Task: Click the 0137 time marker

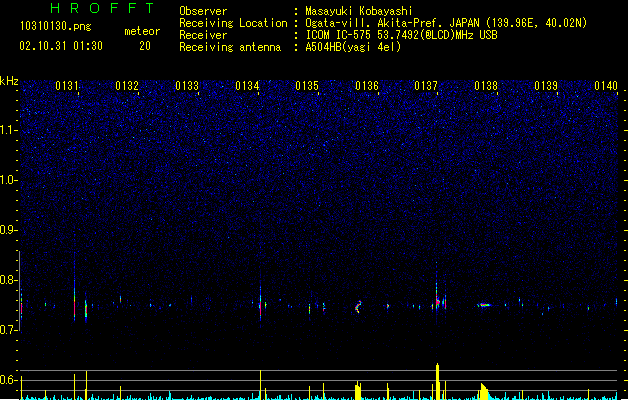Action: 426,86
